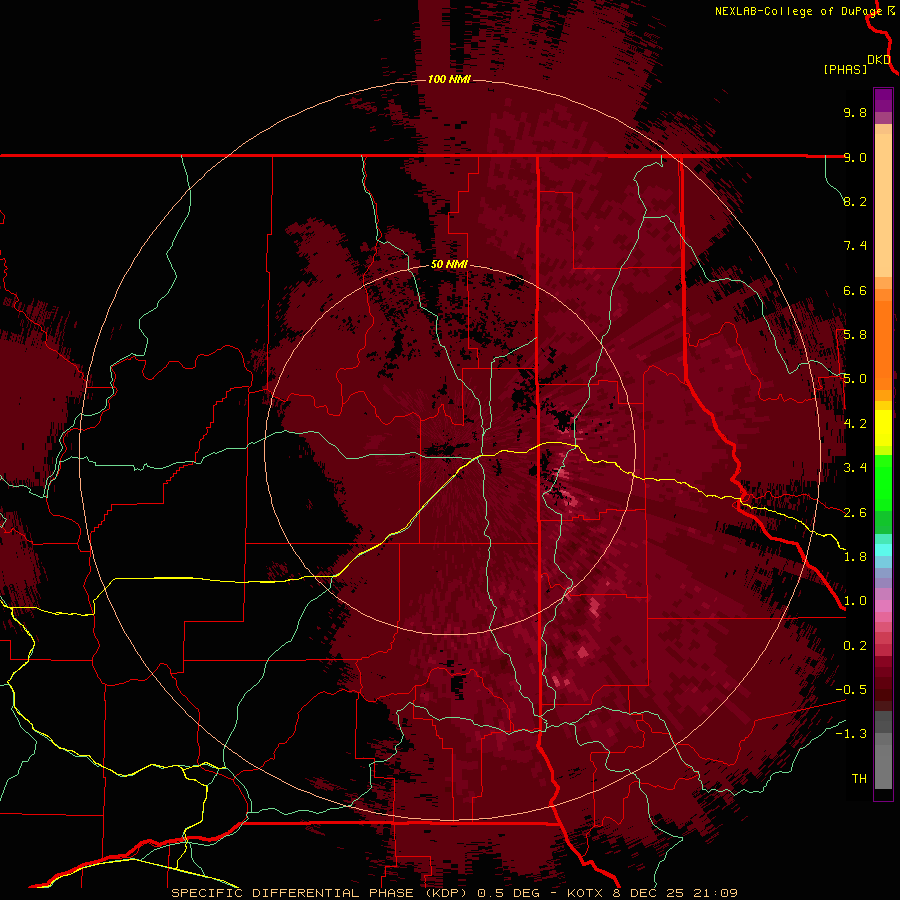Click the 7.4 scale value
This screenshot has height=900, width=900.
coord(855,246)
